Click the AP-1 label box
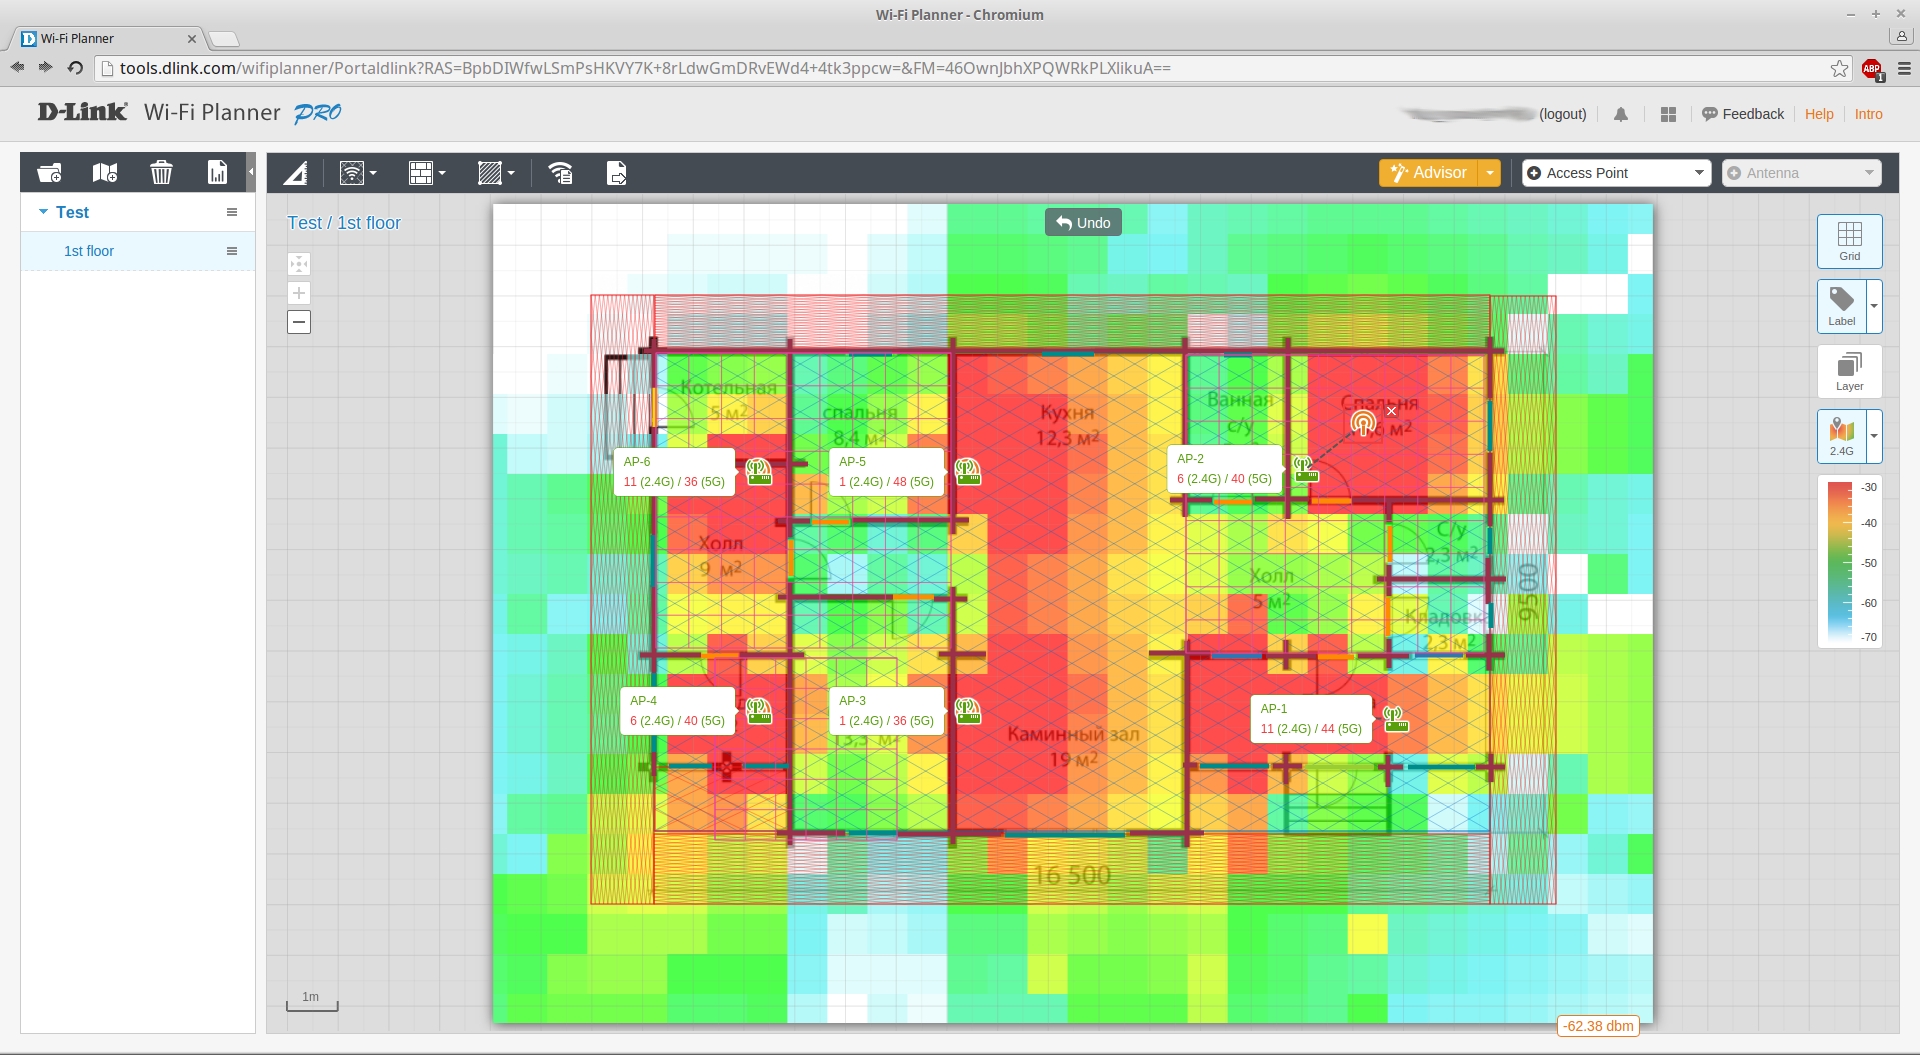 (1311, 719)
